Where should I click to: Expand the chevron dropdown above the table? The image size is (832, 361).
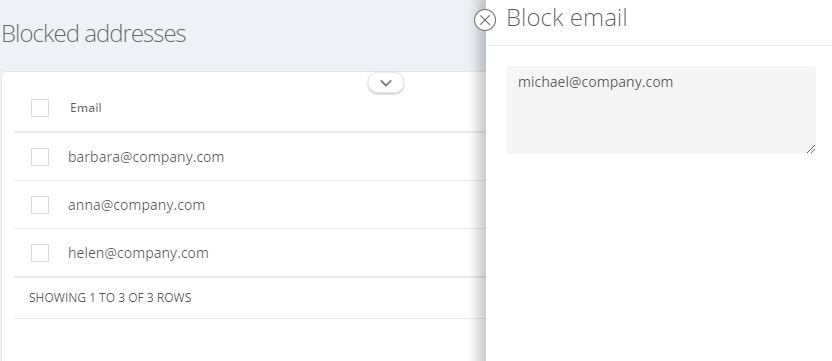386,83
